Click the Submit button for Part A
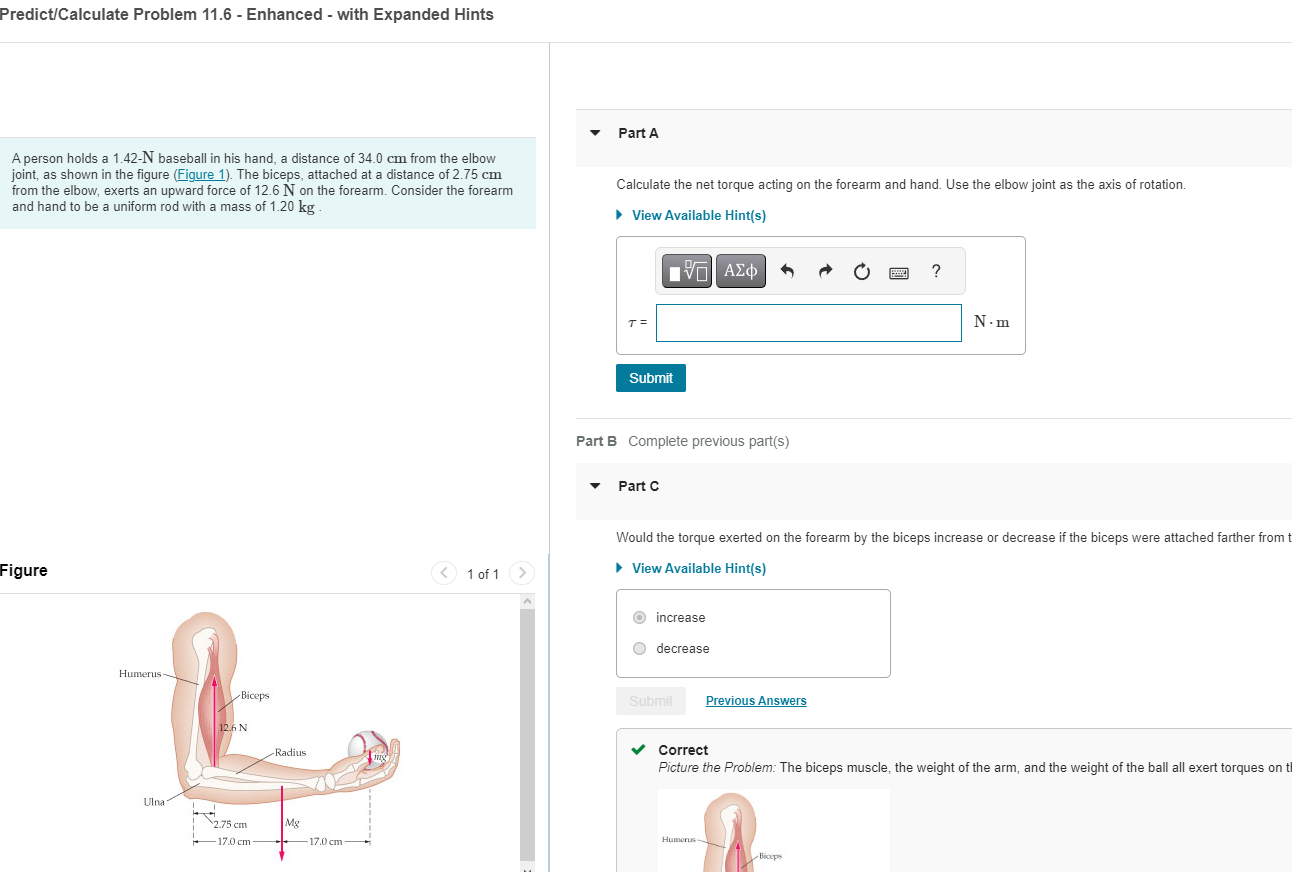Image resolution: width=1292 pixels, height=872 pixels. (650, 378)
